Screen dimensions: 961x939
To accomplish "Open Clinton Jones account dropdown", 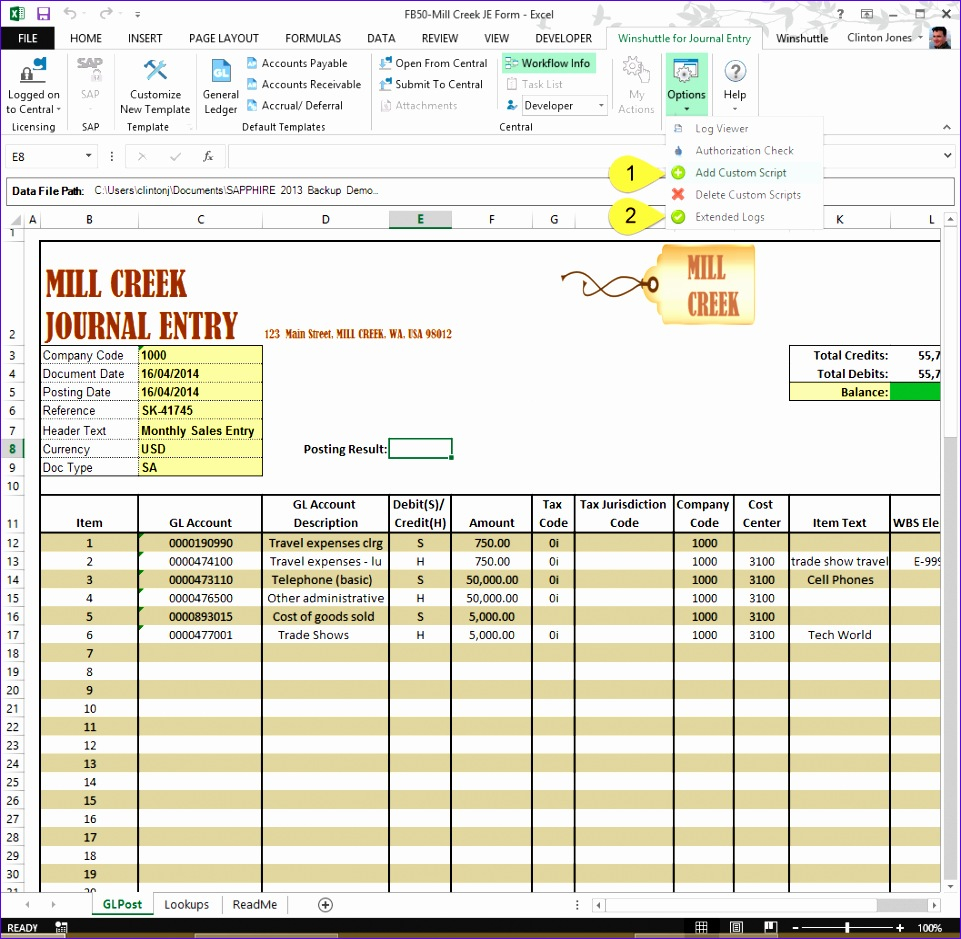I will 885,37.
